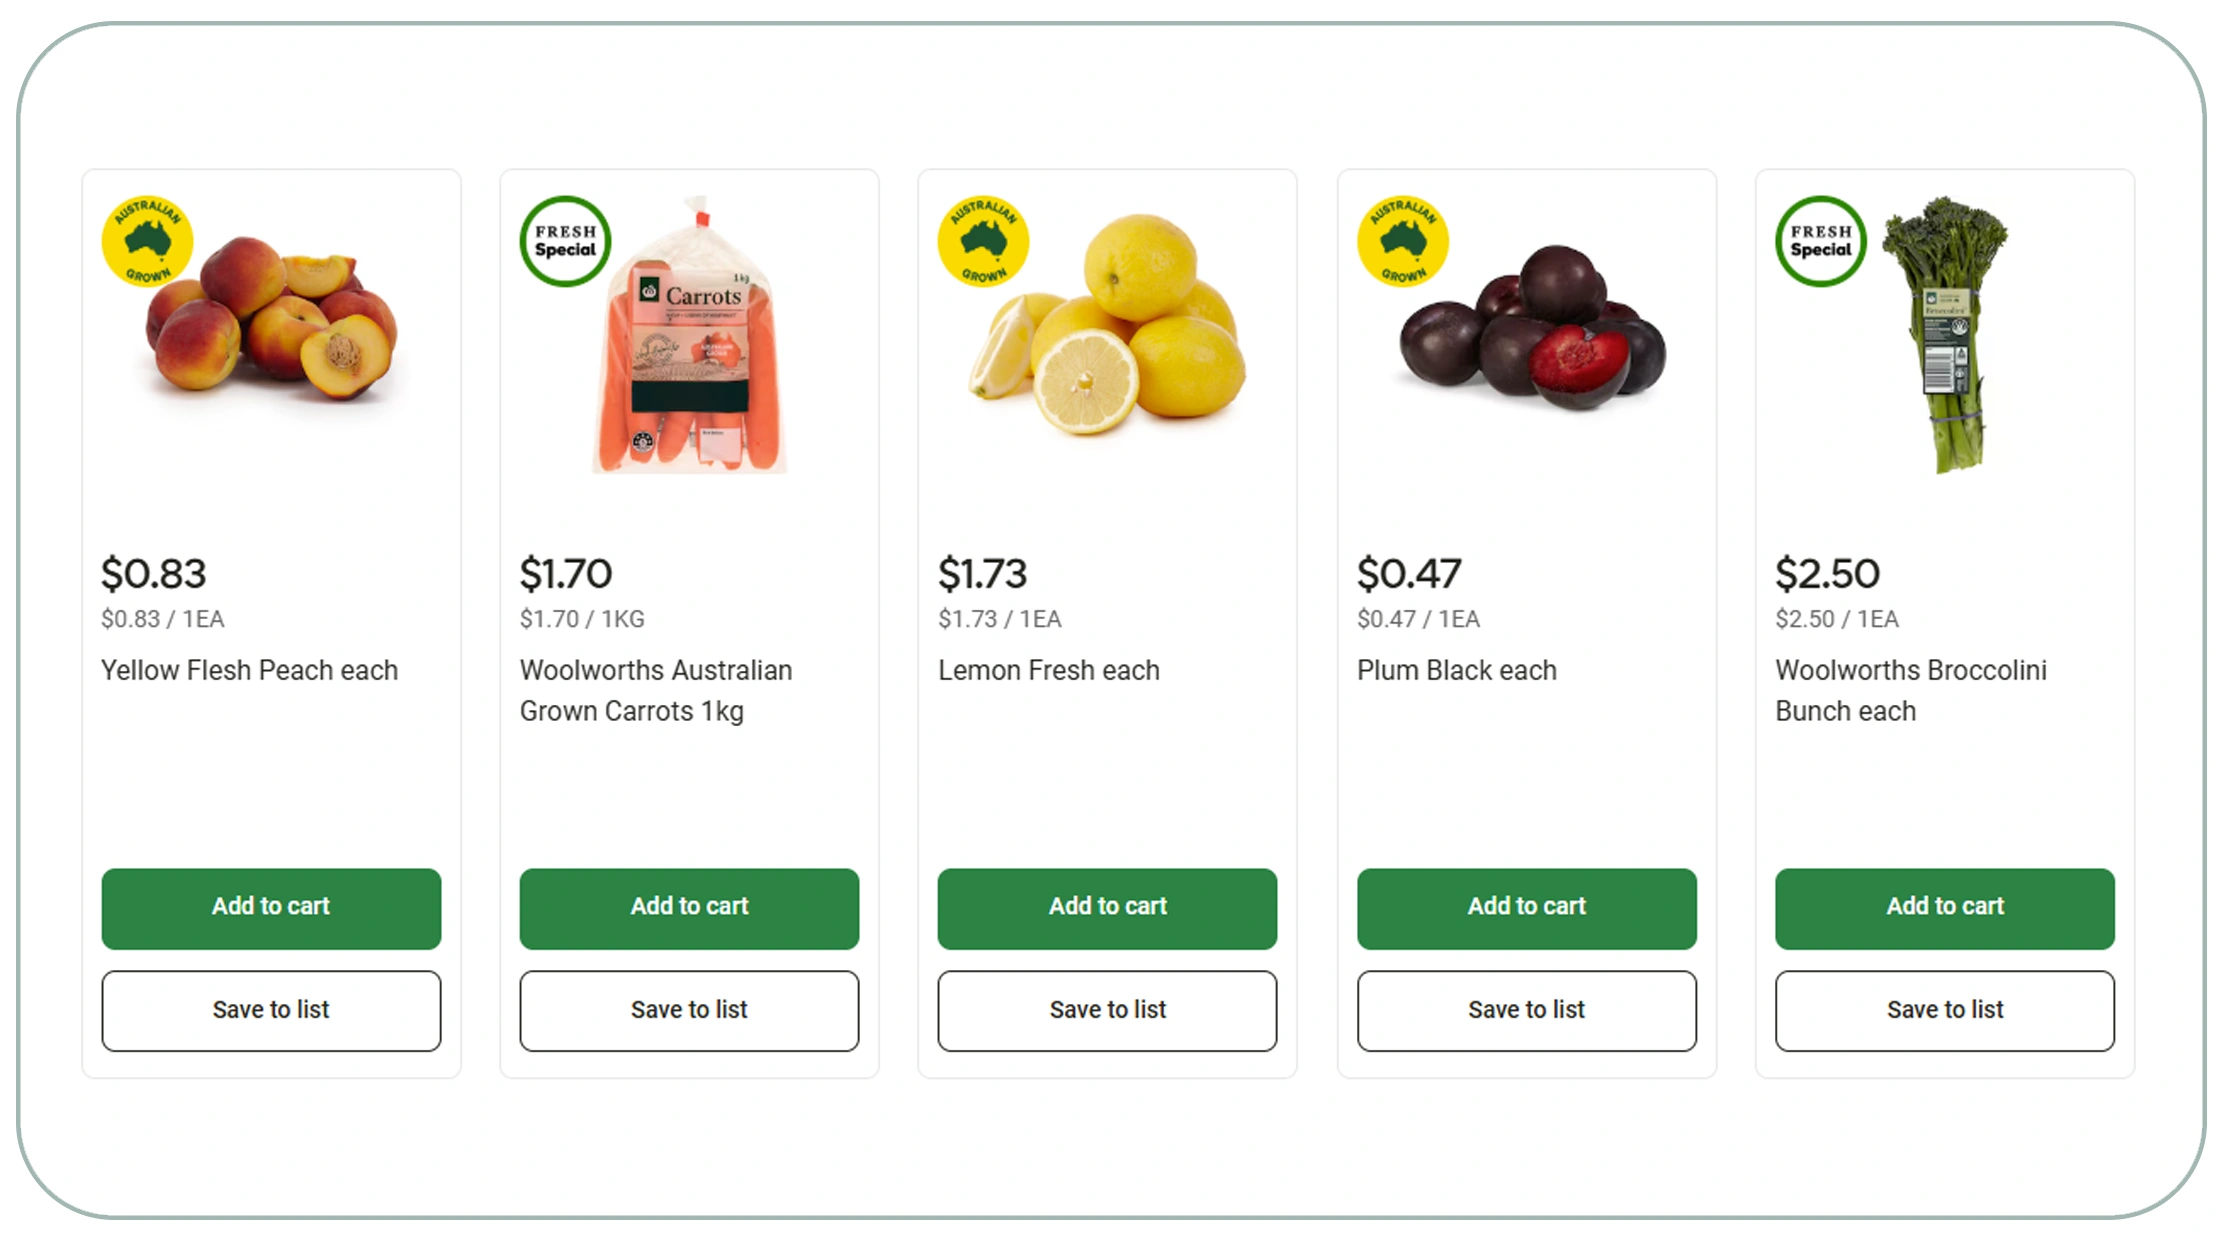The height and width of the screenshot is (1240, 2223).
Task: Add Woolworths Broccolini Bunch to cart
Action: pyautogui.click(x=1944, y=908)
